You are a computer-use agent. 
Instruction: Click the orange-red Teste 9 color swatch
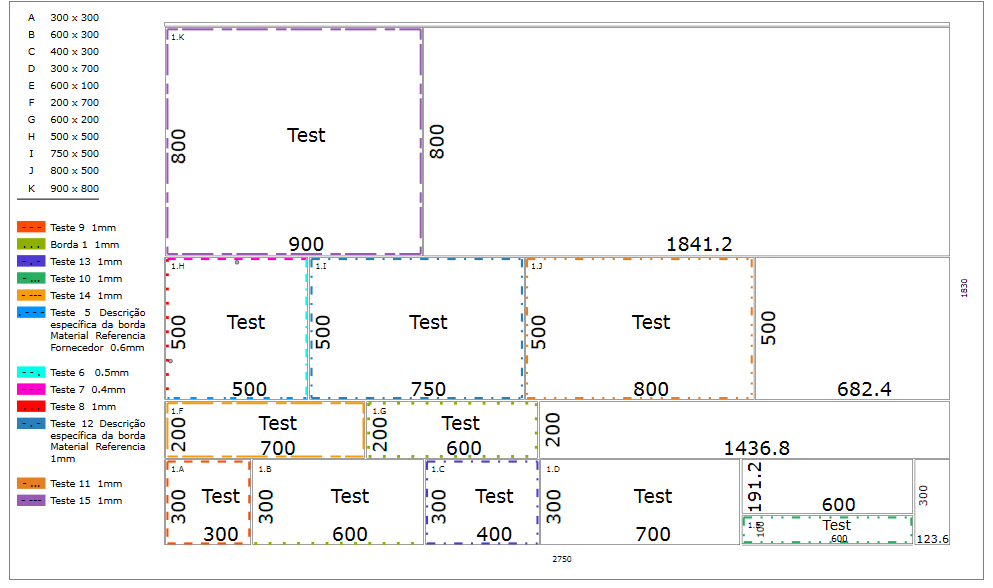31,227
